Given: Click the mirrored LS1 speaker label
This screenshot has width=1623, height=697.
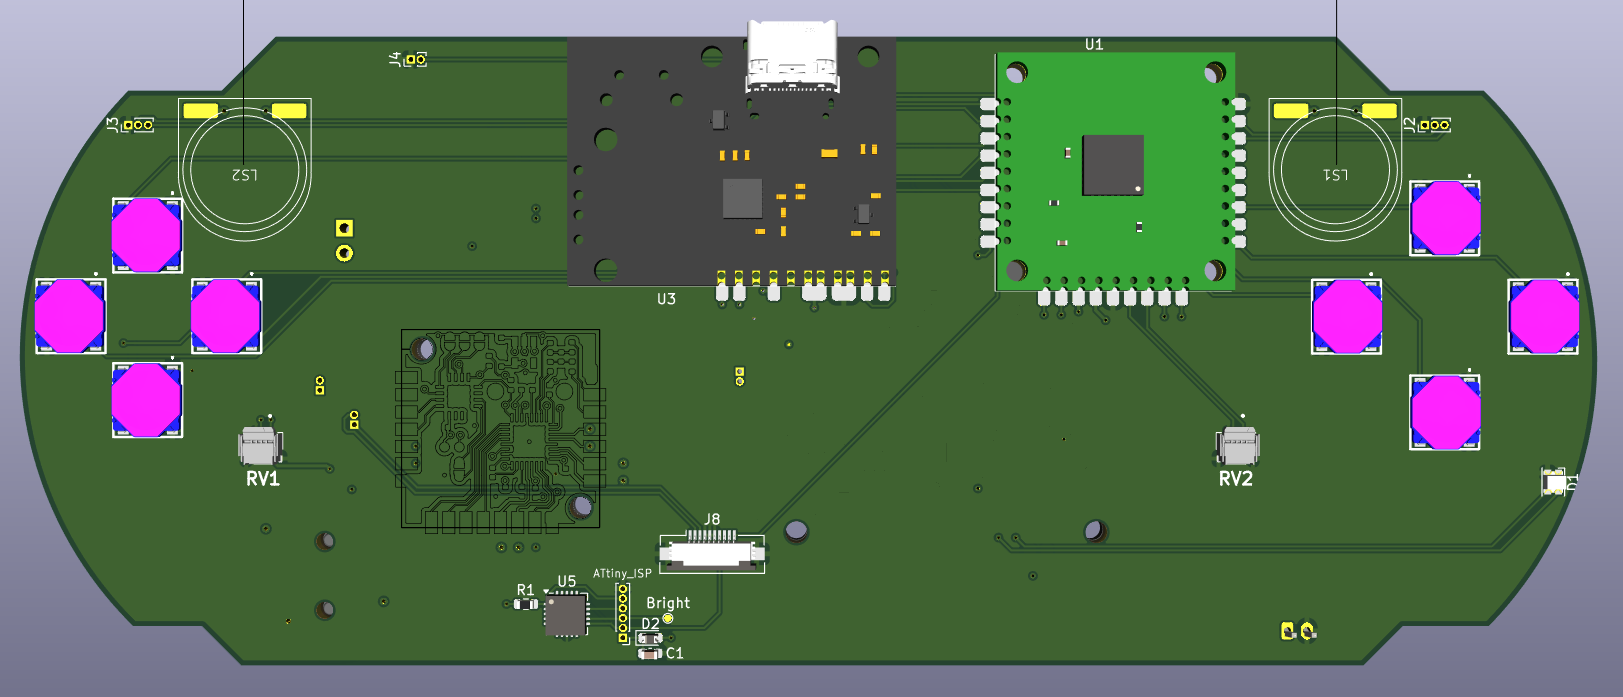Looking at the screenshot, I should [x=1336, y=175].
